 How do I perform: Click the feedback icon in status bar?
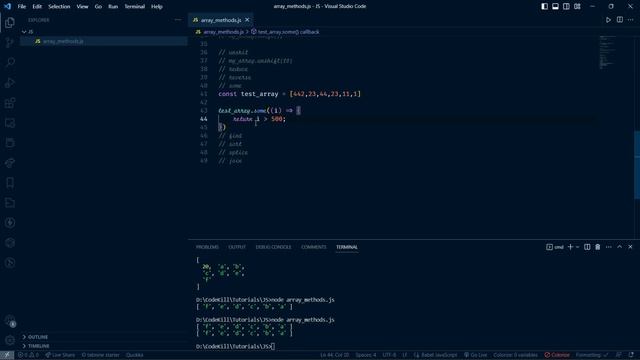tap(619, 355)
